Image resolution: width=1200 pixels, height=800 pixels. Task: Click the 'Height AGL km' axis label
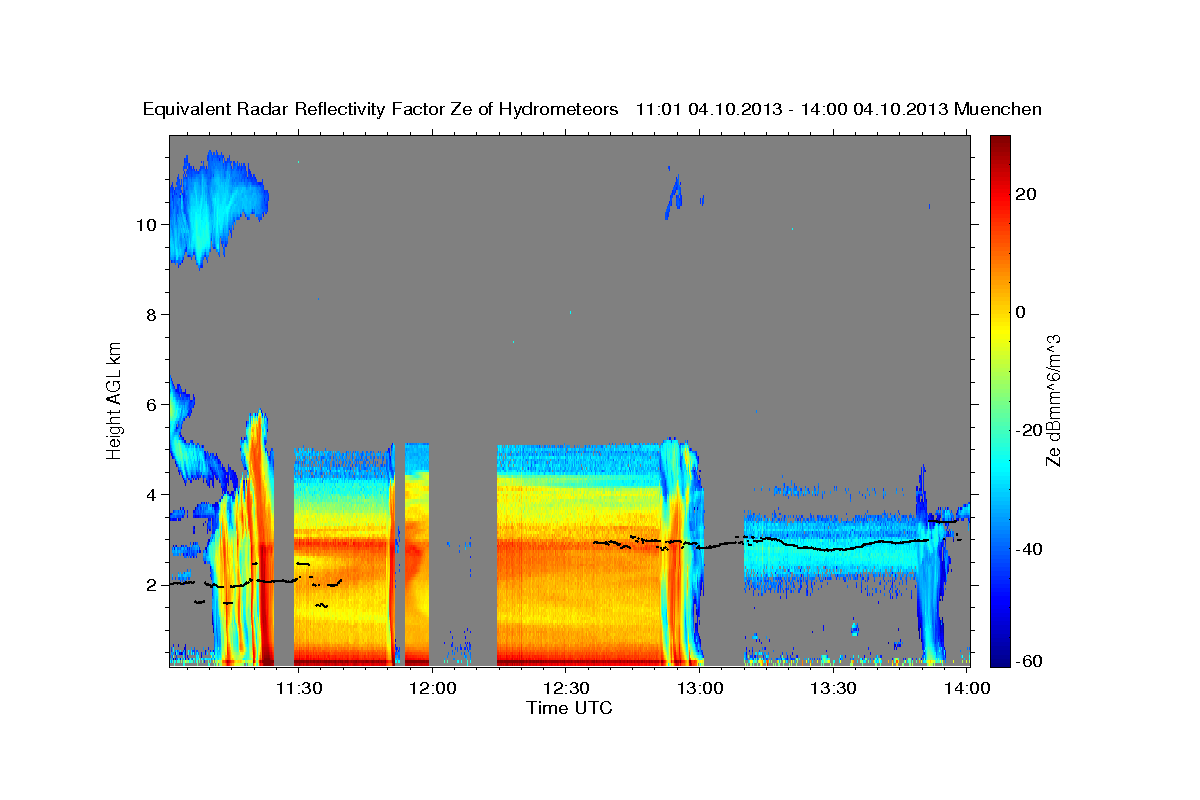click(x=116, y=399)
